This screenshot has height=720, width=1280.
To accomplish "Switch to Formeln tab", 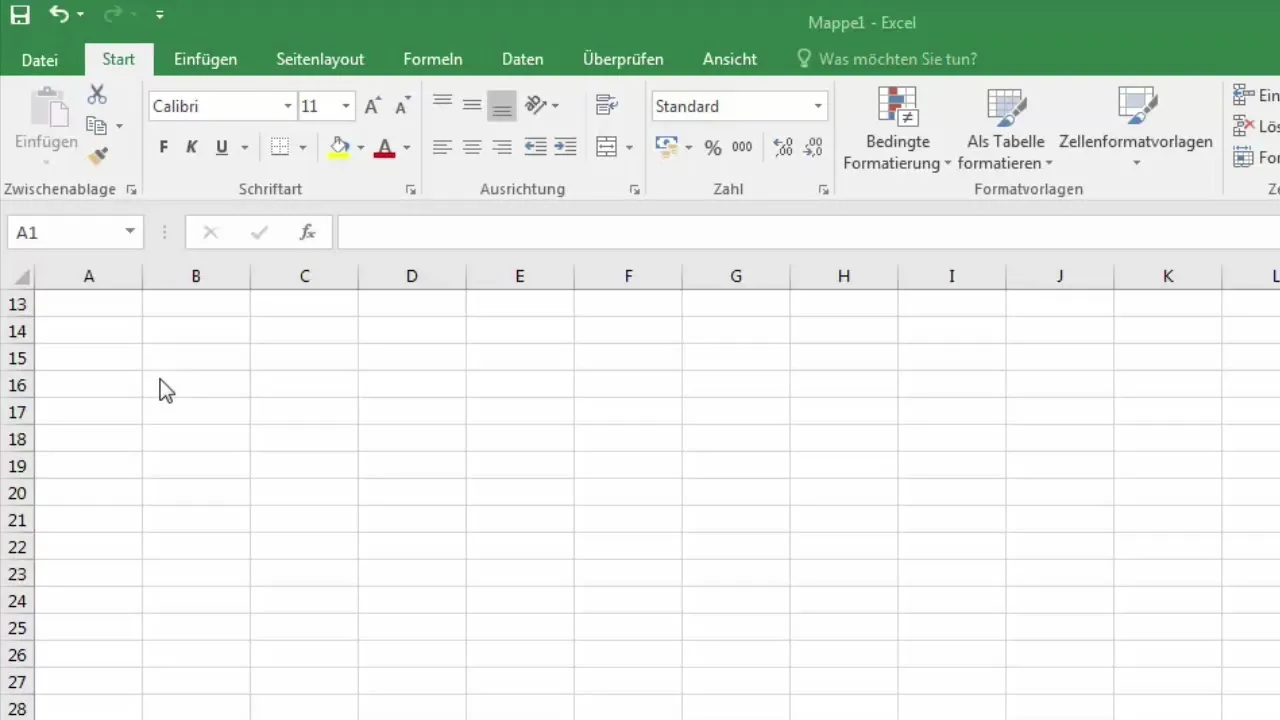I will (432, 59).
